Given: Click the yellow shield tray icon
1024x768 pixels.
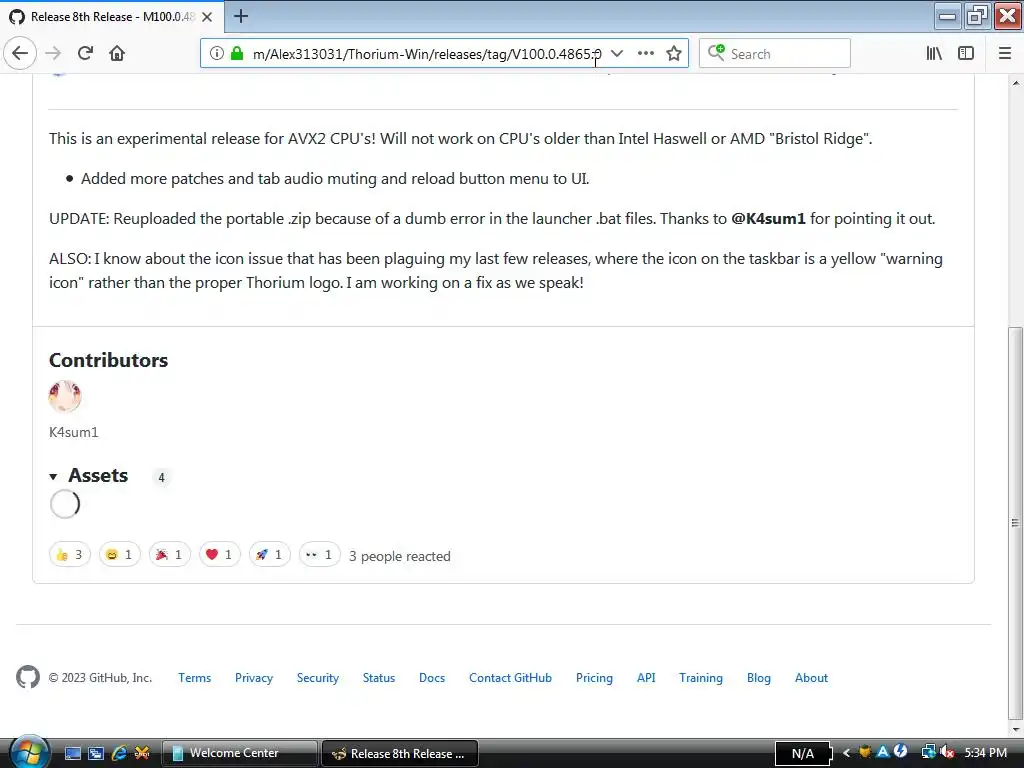Looking at the screenshot, I should pyautogui.click(x=865, y=752).
